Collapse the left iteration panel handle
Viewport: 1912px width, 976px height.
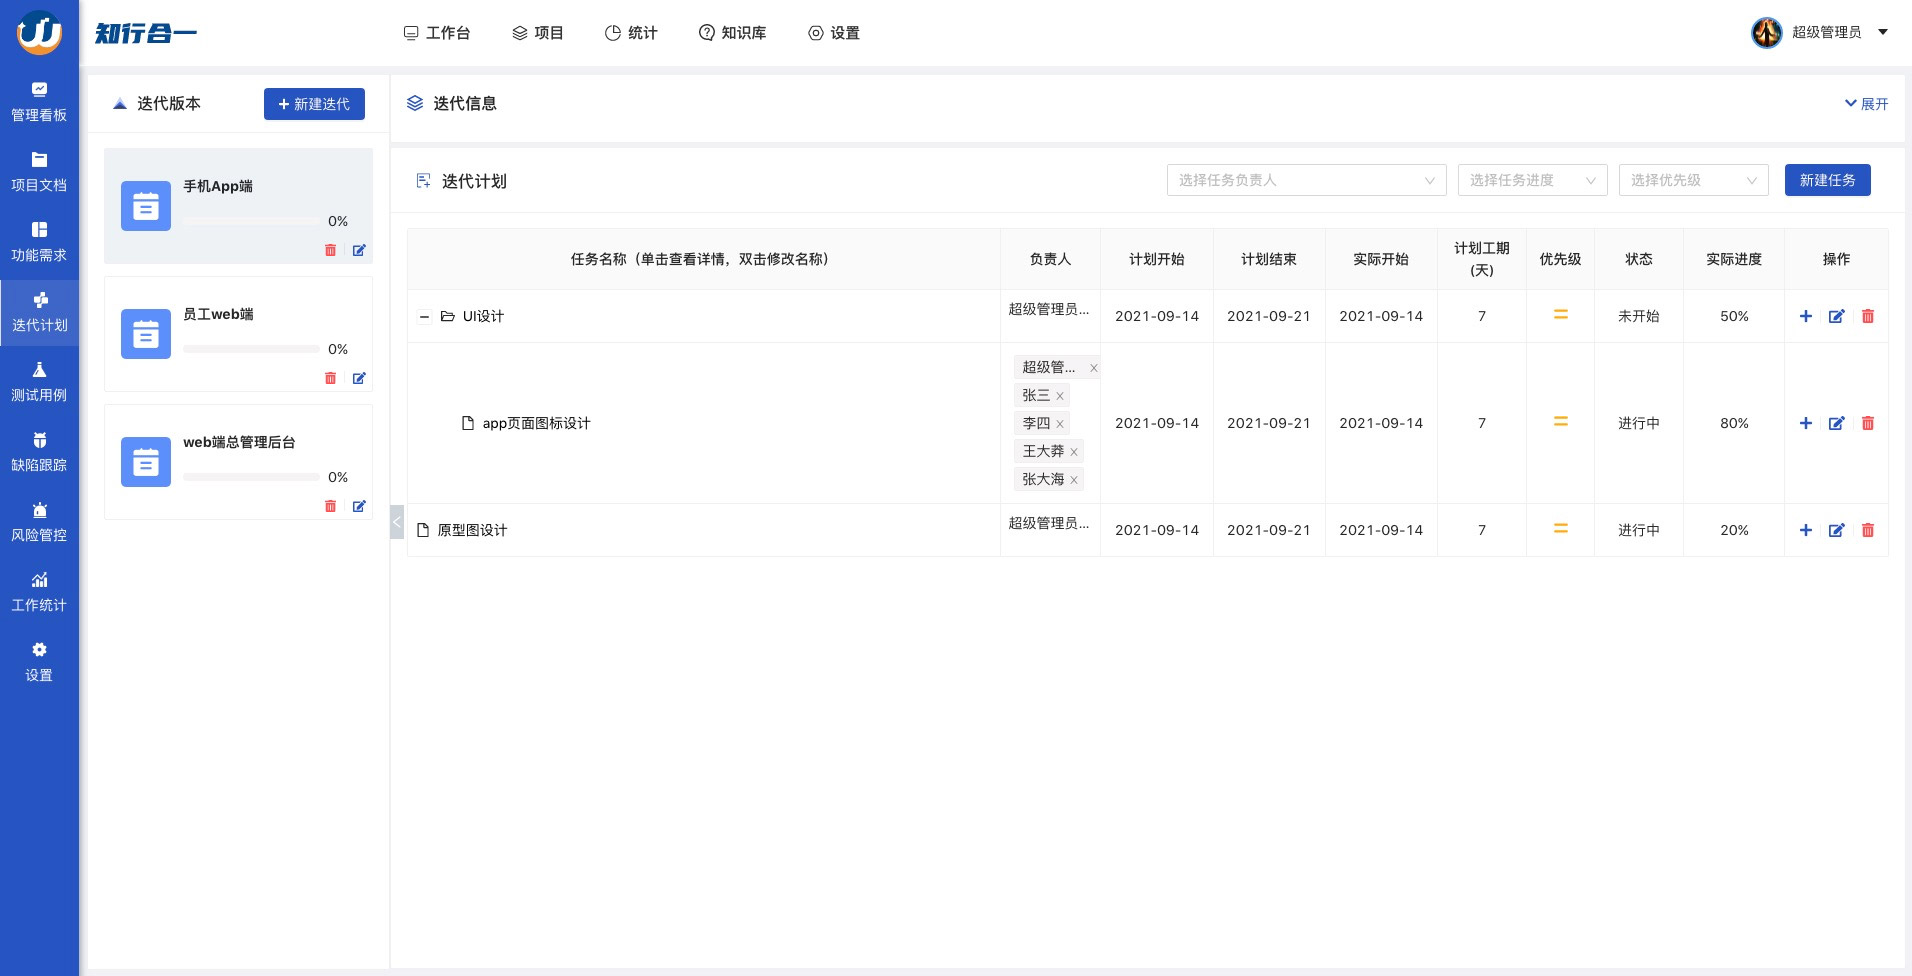click(x=396, y=522)
